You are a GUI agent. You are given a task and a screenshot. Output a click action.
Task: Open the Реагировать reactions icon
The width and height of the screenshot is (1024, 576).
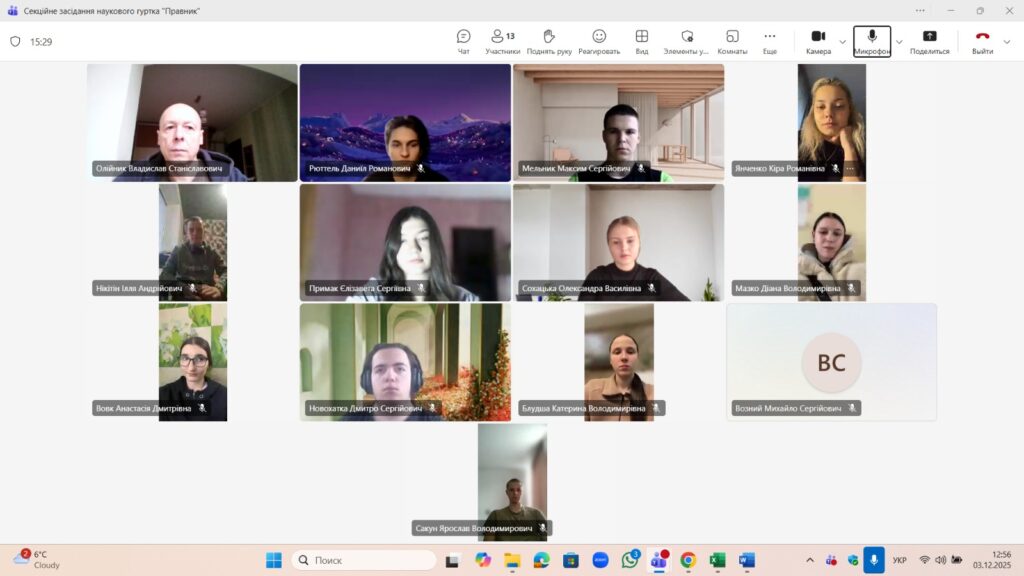[x=599, y=41]
